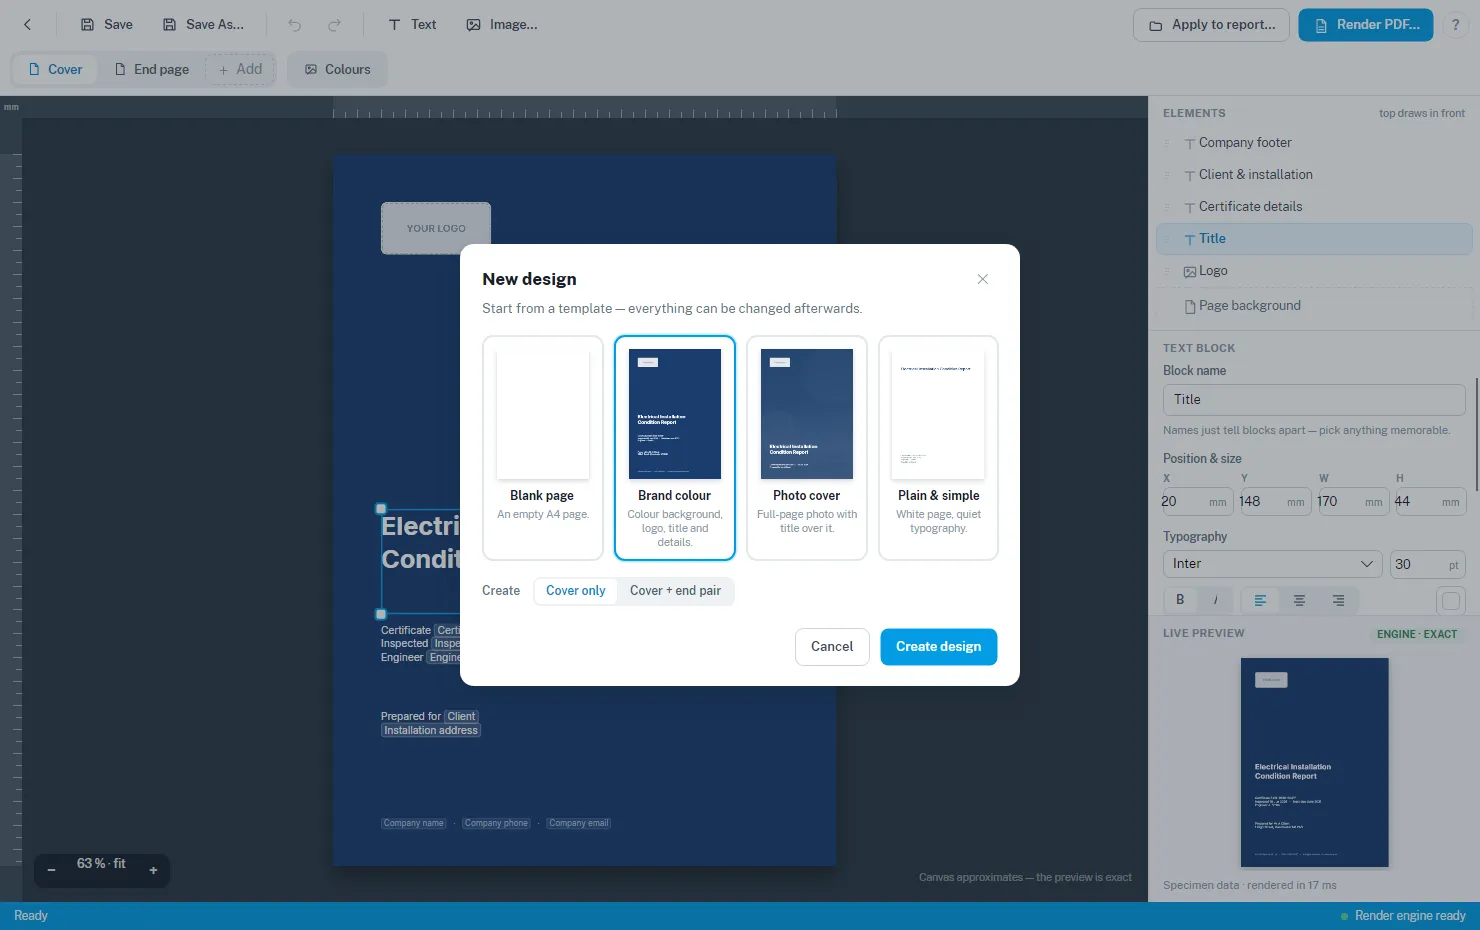Select the Brand colour template

click(675, 448)
